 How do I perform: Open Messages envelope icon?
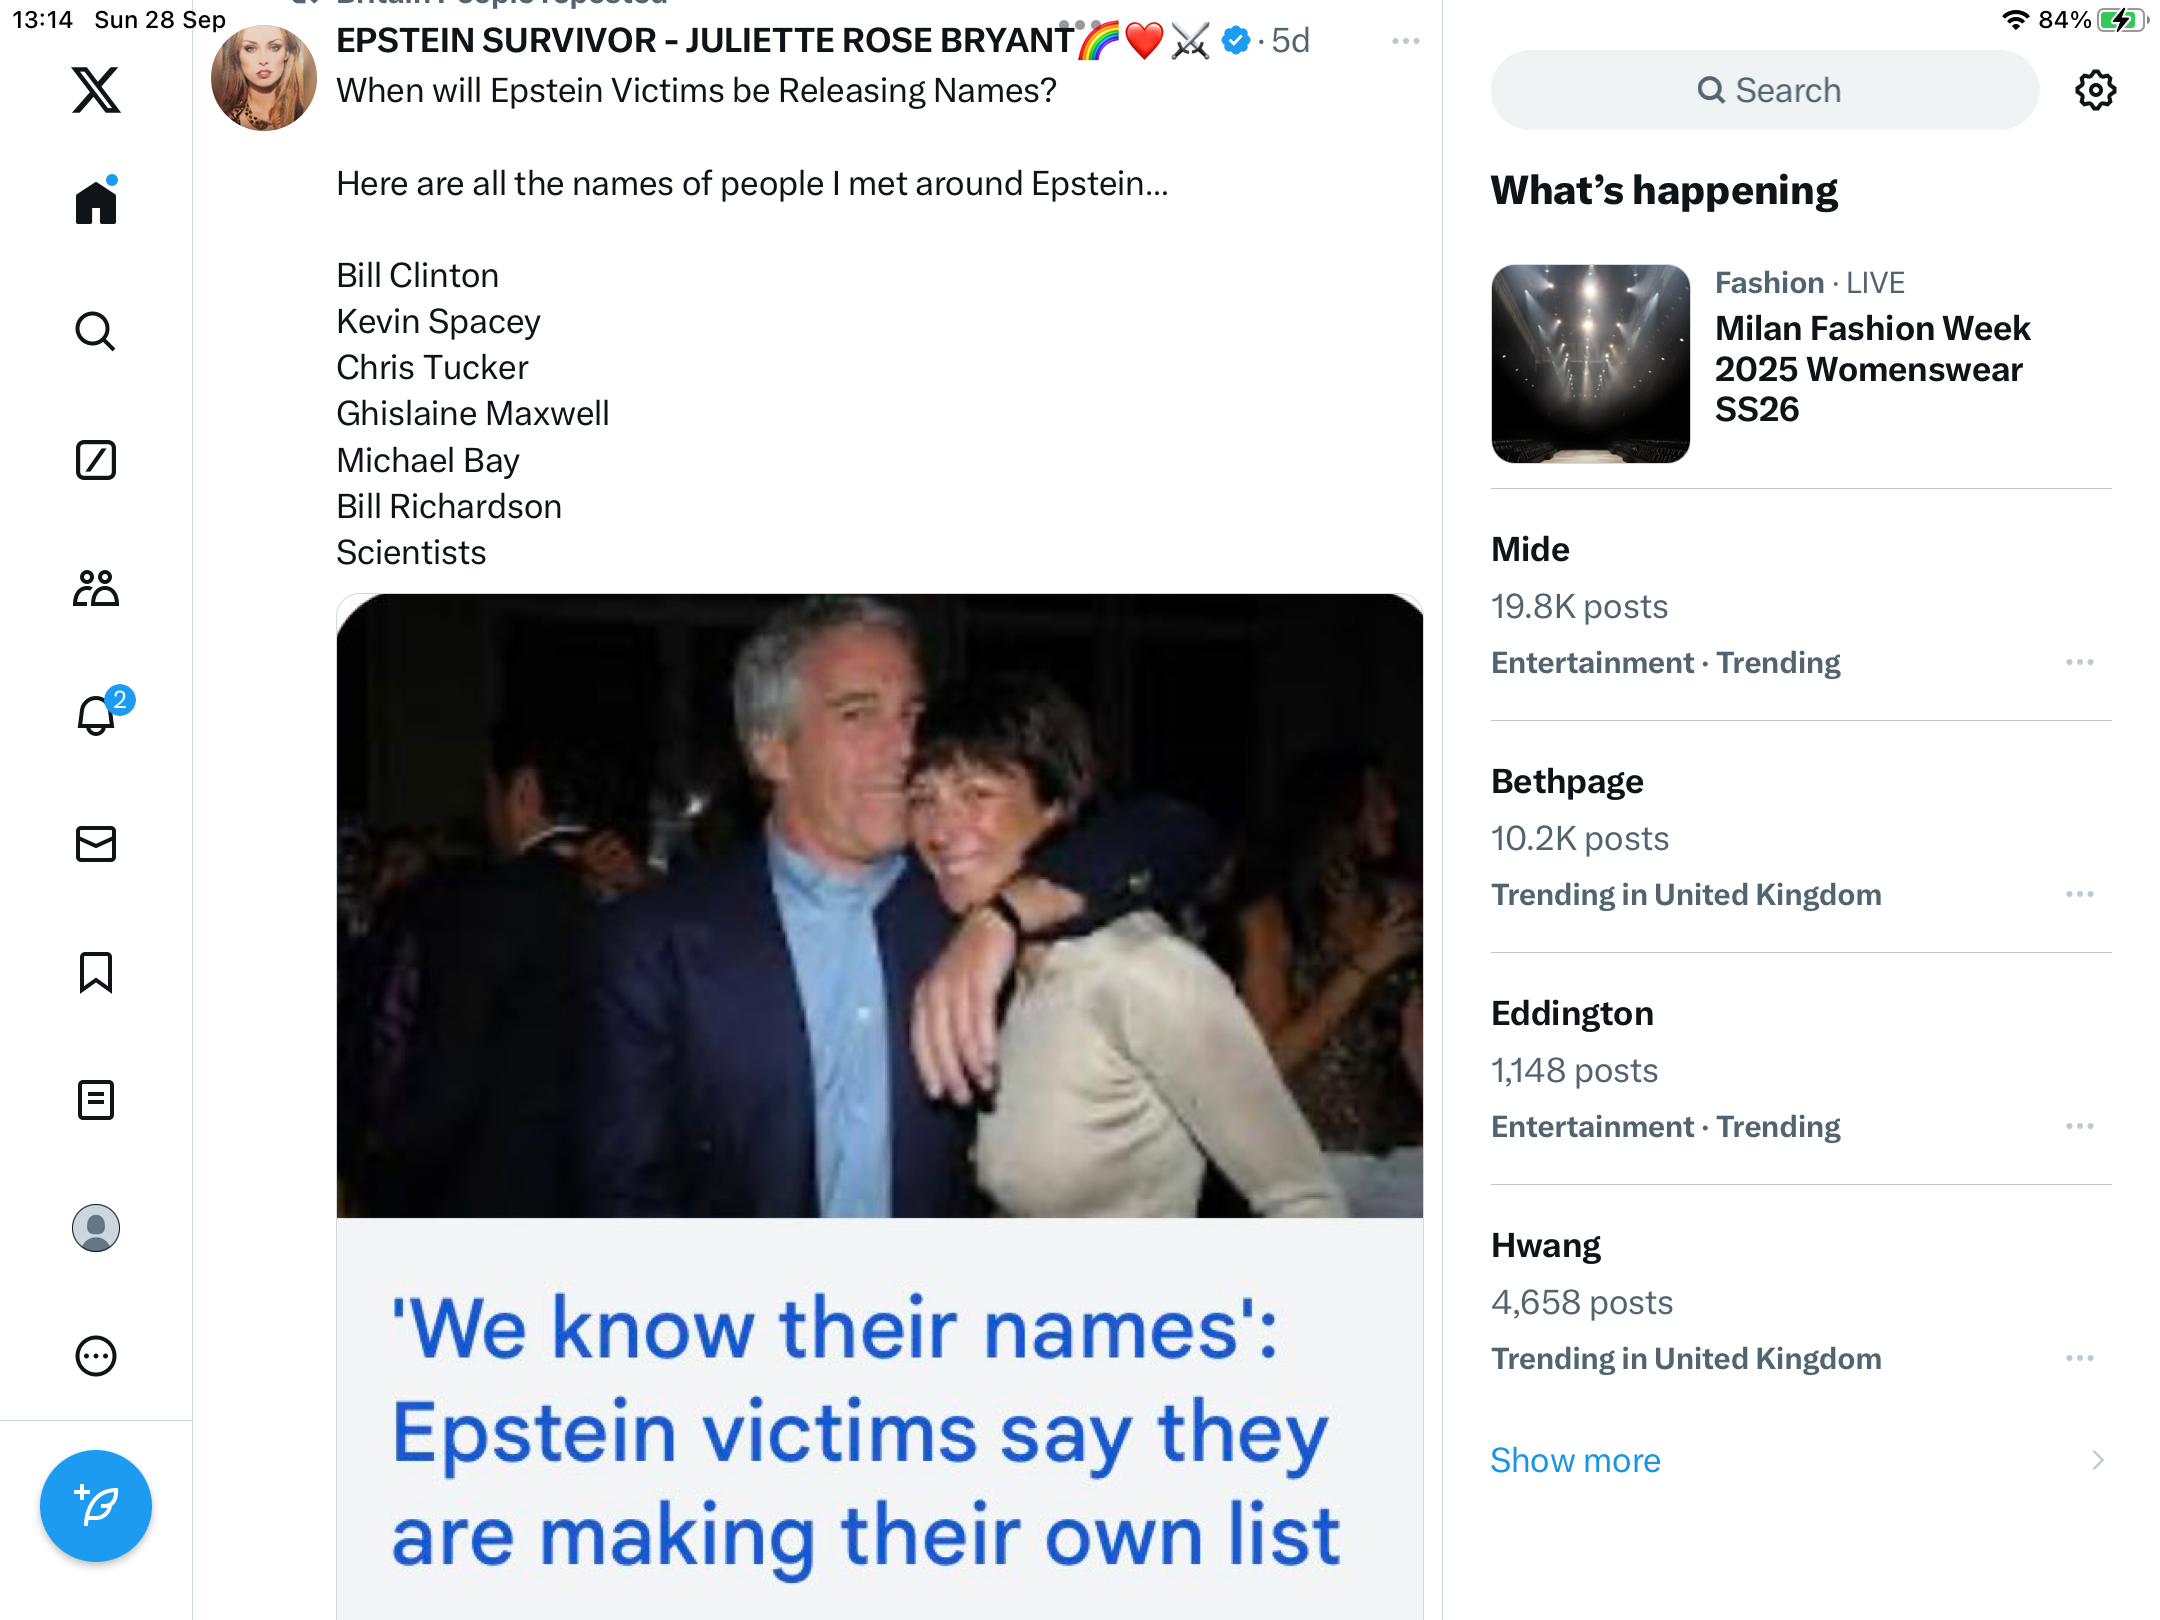(96, 844)
